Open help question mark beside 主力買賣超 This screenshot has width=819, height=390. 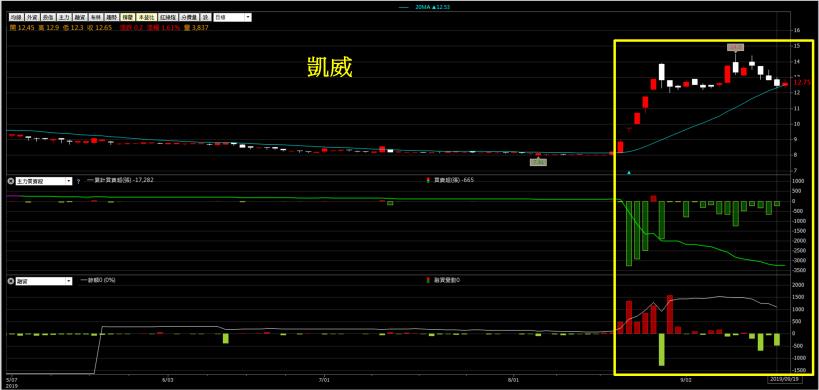click(78, 181)
